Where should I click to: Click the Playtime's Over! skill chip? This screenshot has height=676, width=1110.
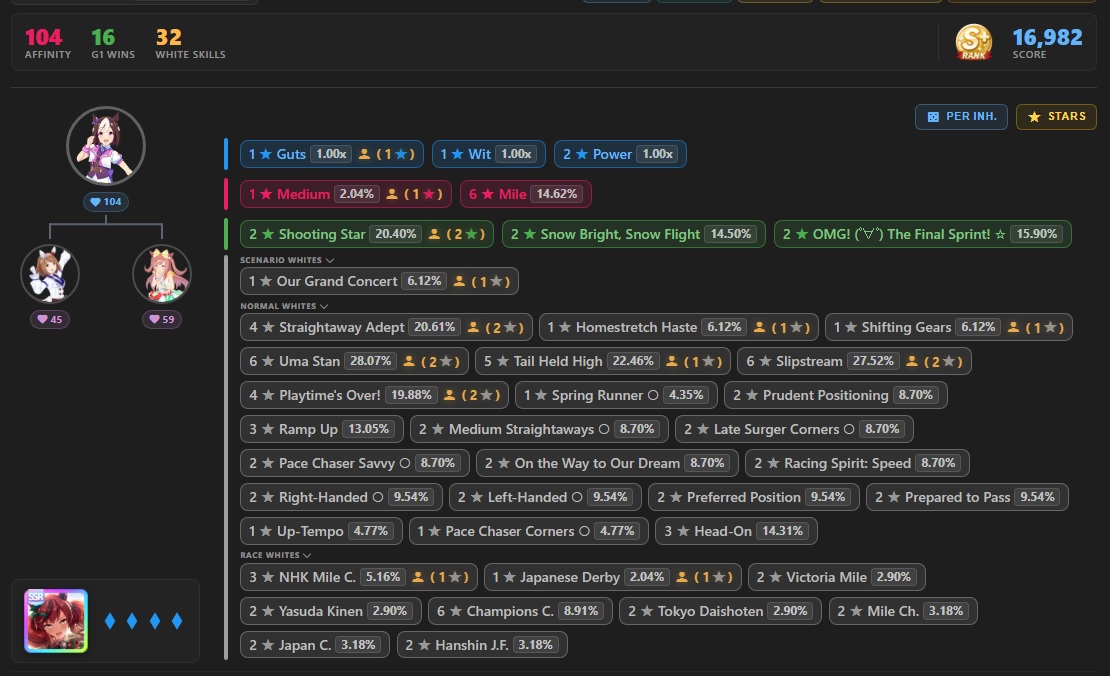pyautogui.click(x=374, y=395)
